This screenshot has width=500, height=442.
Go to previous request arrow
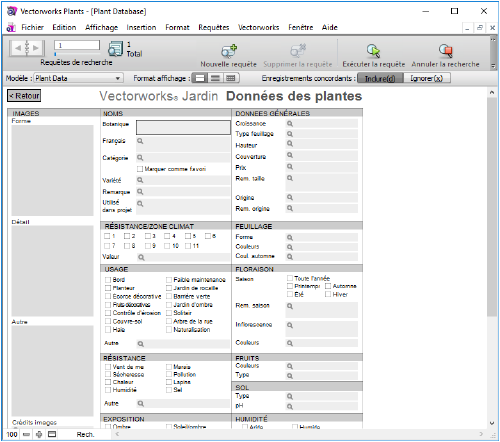coord(18,48)
